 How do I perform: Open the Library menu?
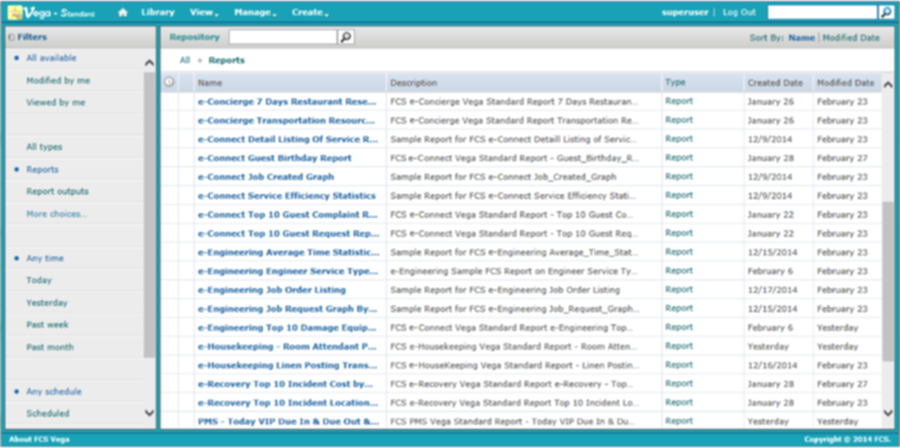[x=158, y=12]
